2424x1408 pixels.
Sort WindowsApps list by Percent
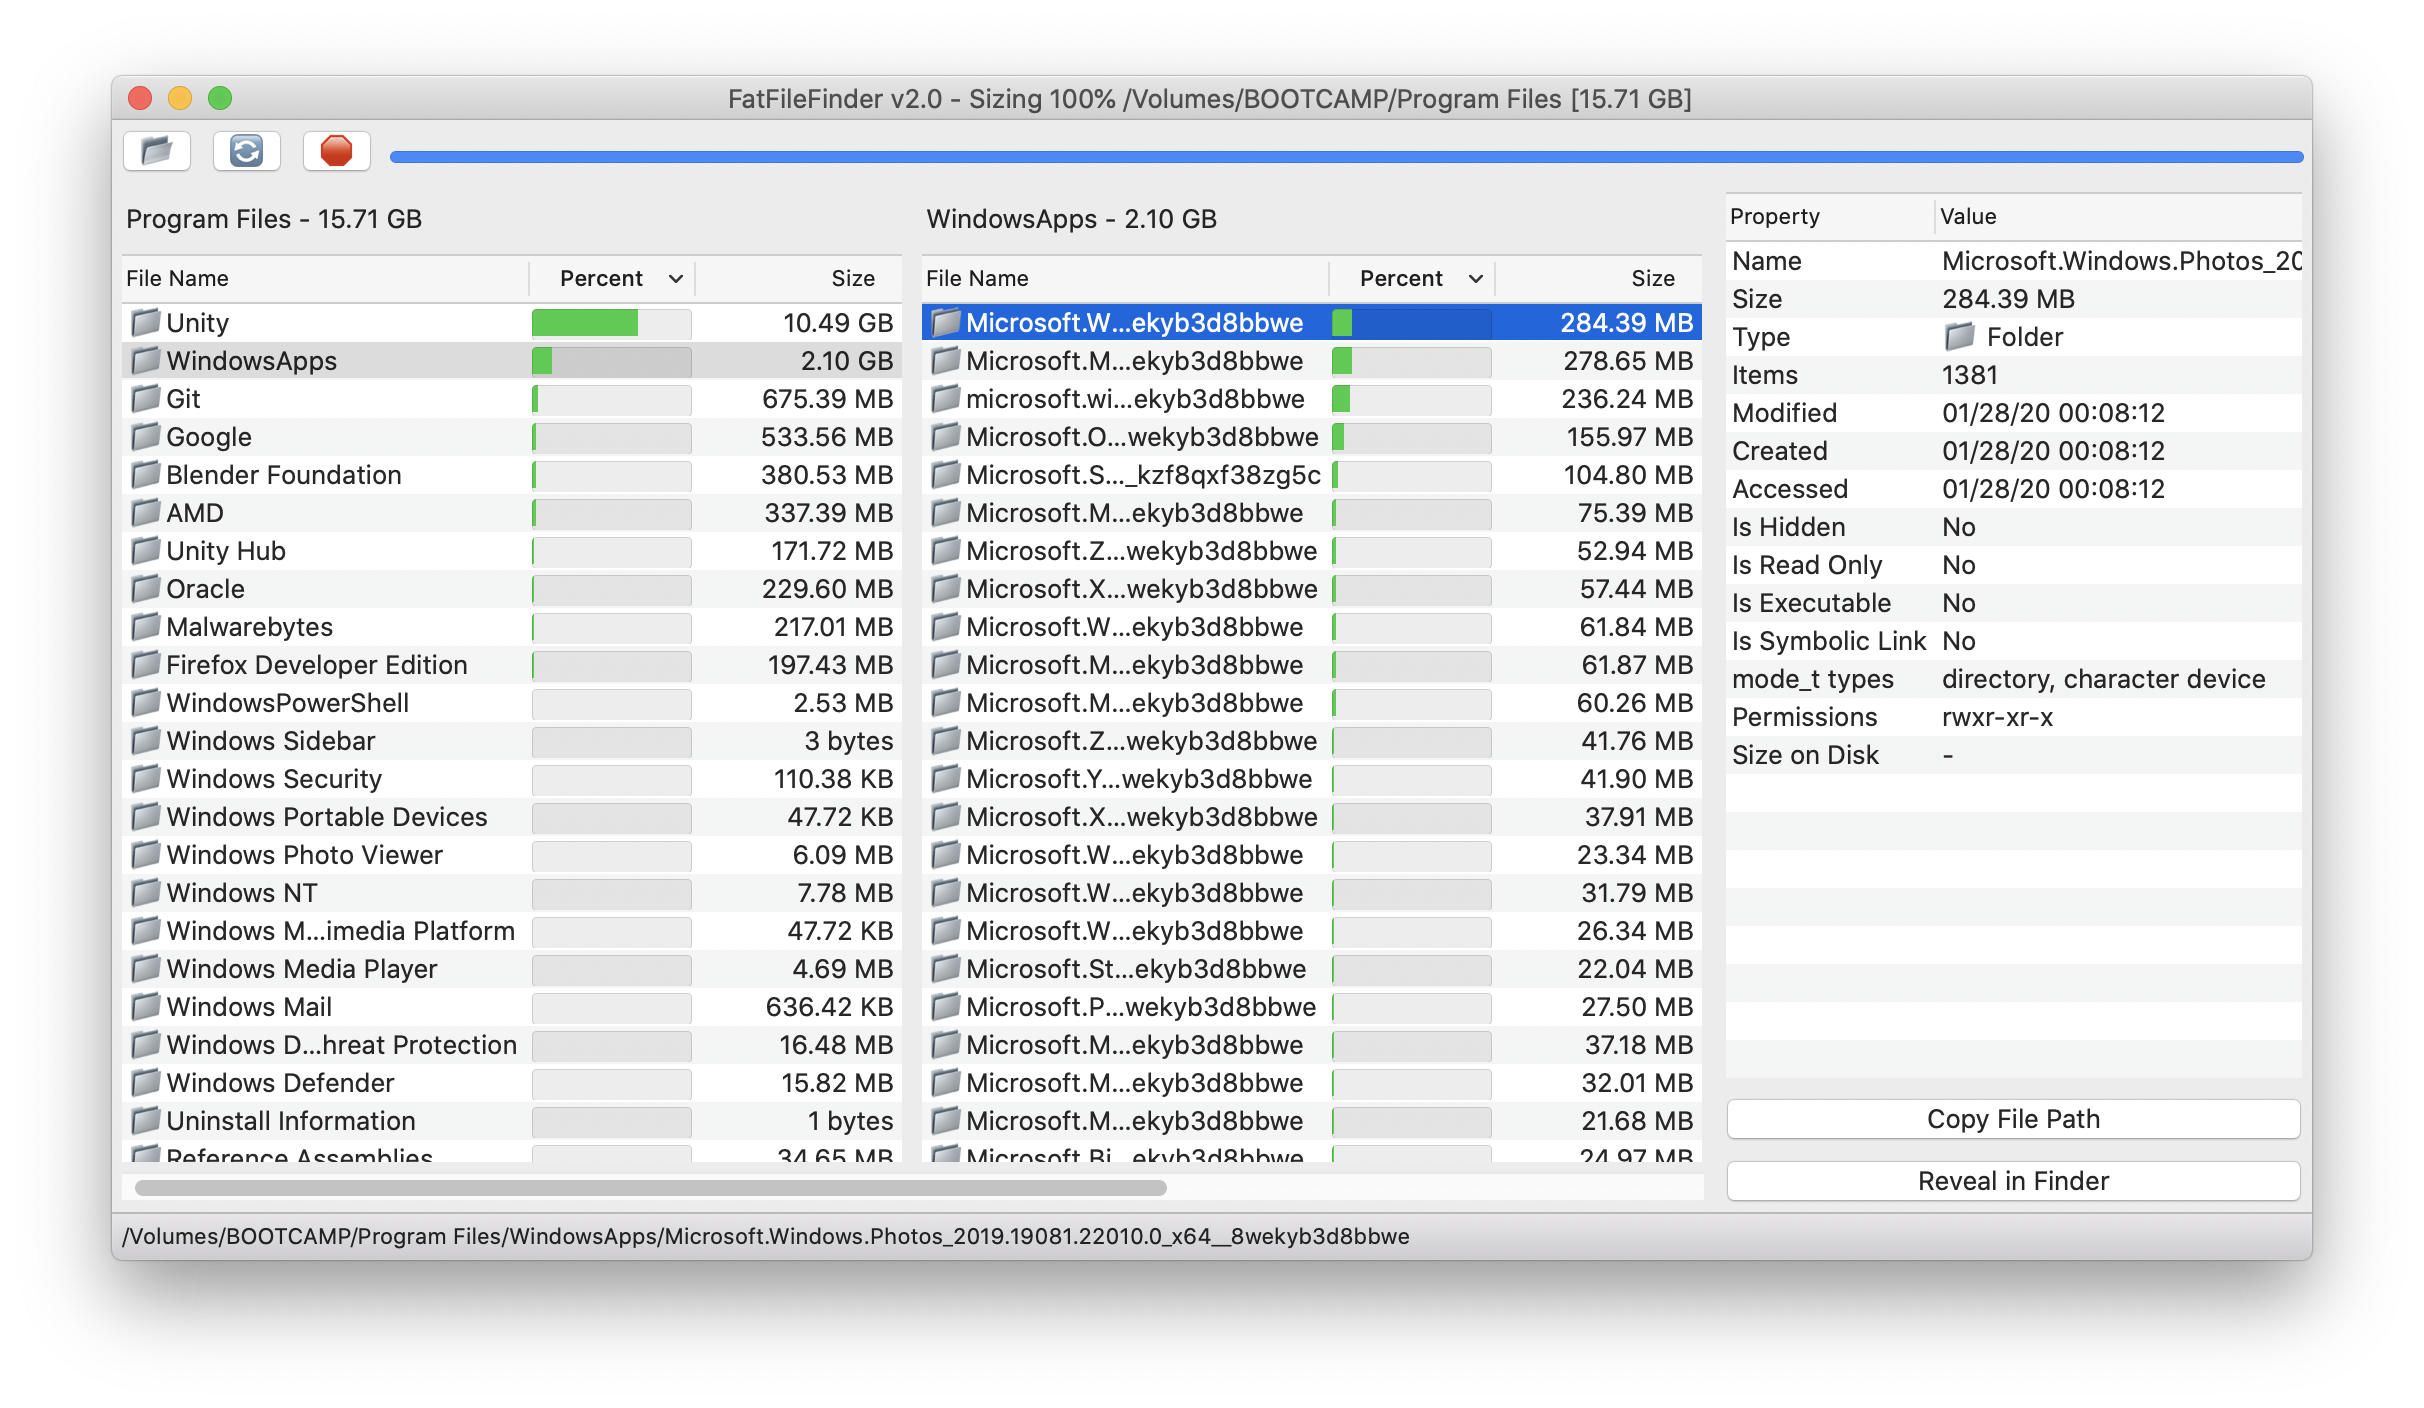1412,278
